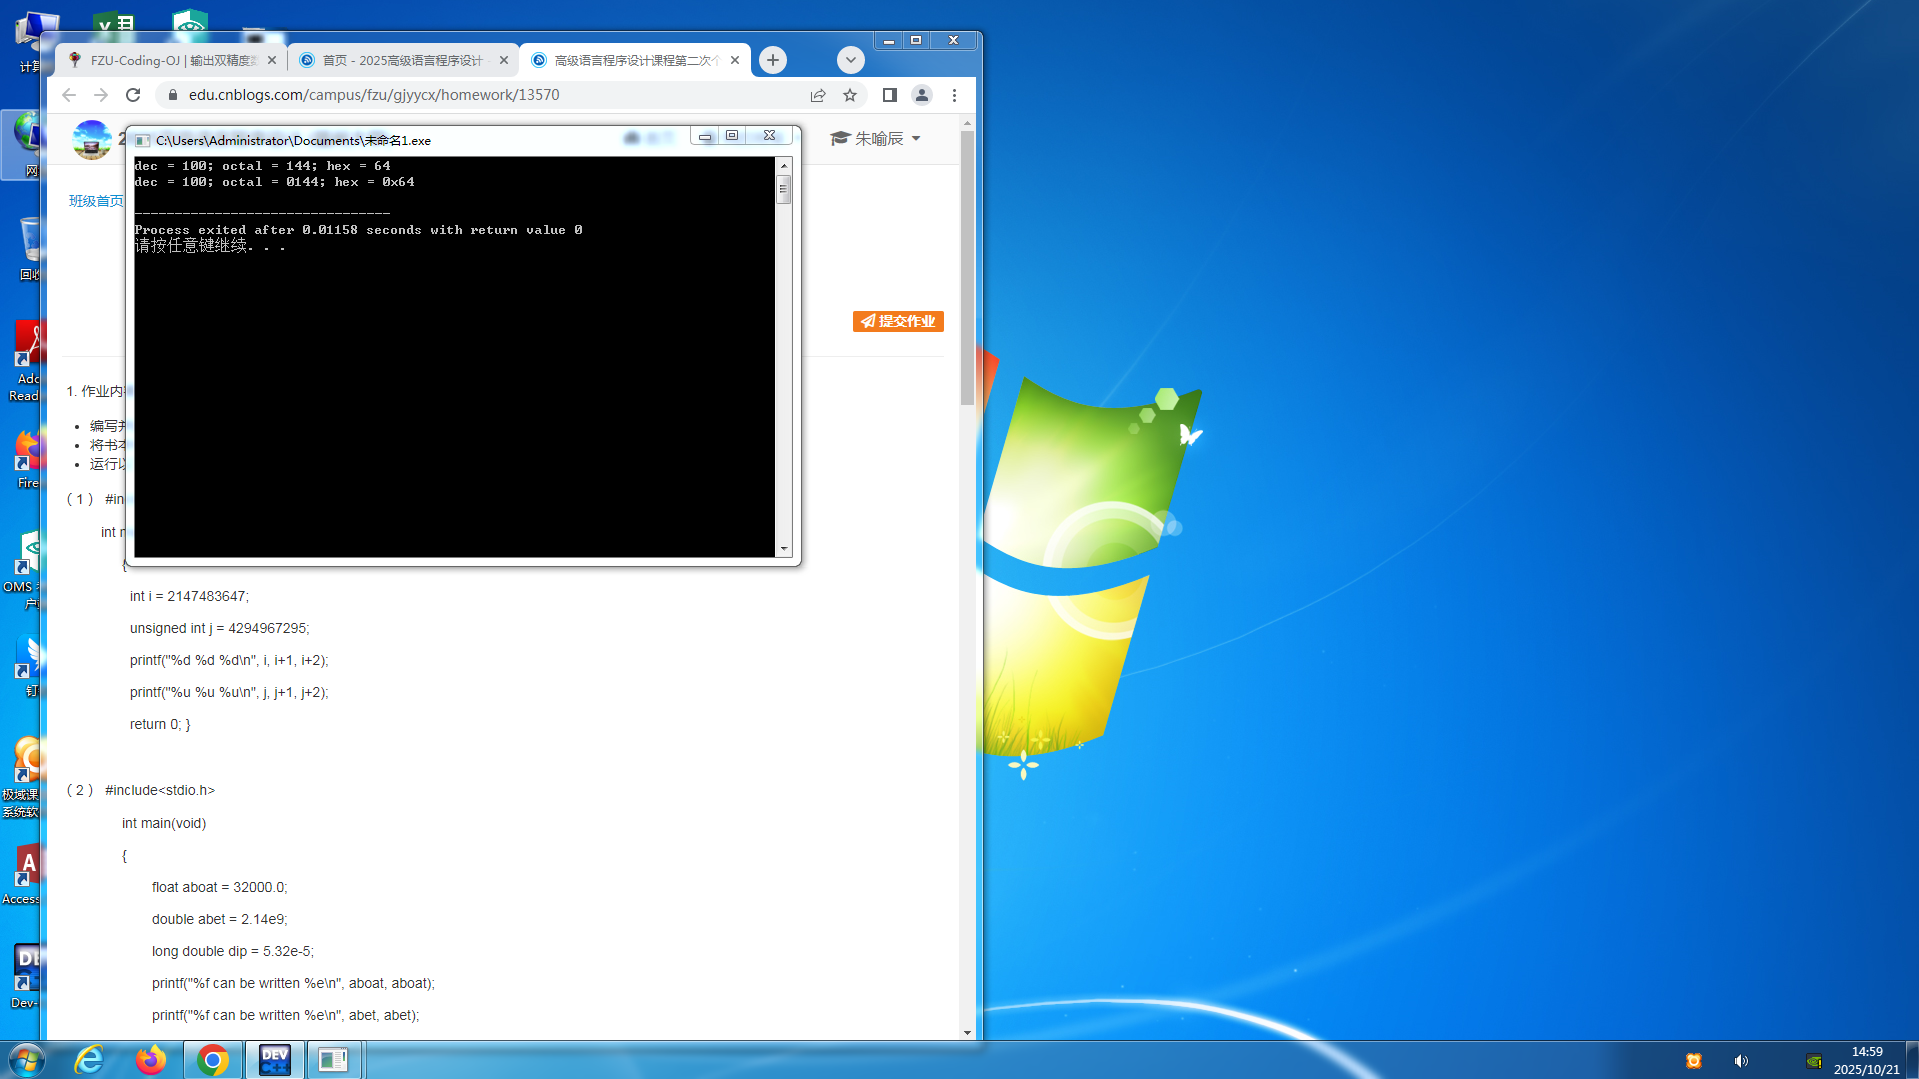Select the console program taskbar button

[x=334, y=1060]
